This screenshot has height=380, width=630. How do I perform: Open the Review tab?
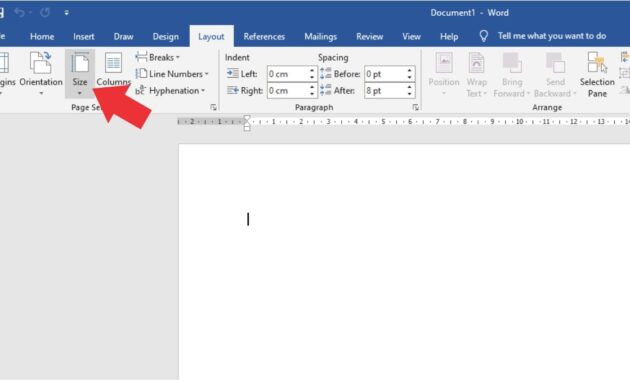(x=369, y=37)
